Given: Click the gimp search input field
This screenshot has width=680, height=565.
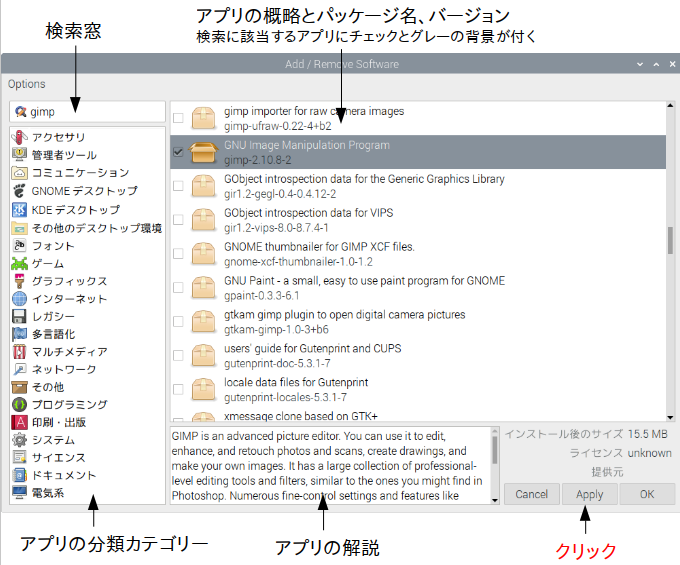Looking at the screenshot, I should coord(88,112).
